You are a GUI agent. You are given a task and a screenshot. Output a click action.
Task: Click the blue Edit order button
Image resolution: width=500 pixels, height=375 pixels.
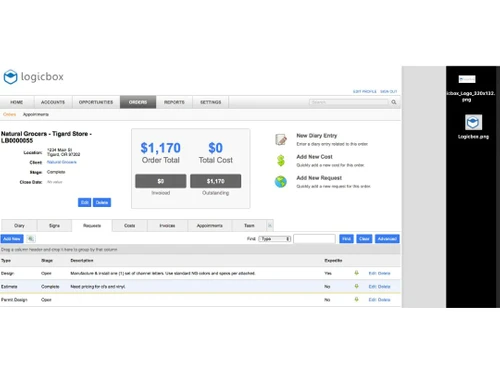[x=84, y=202]
